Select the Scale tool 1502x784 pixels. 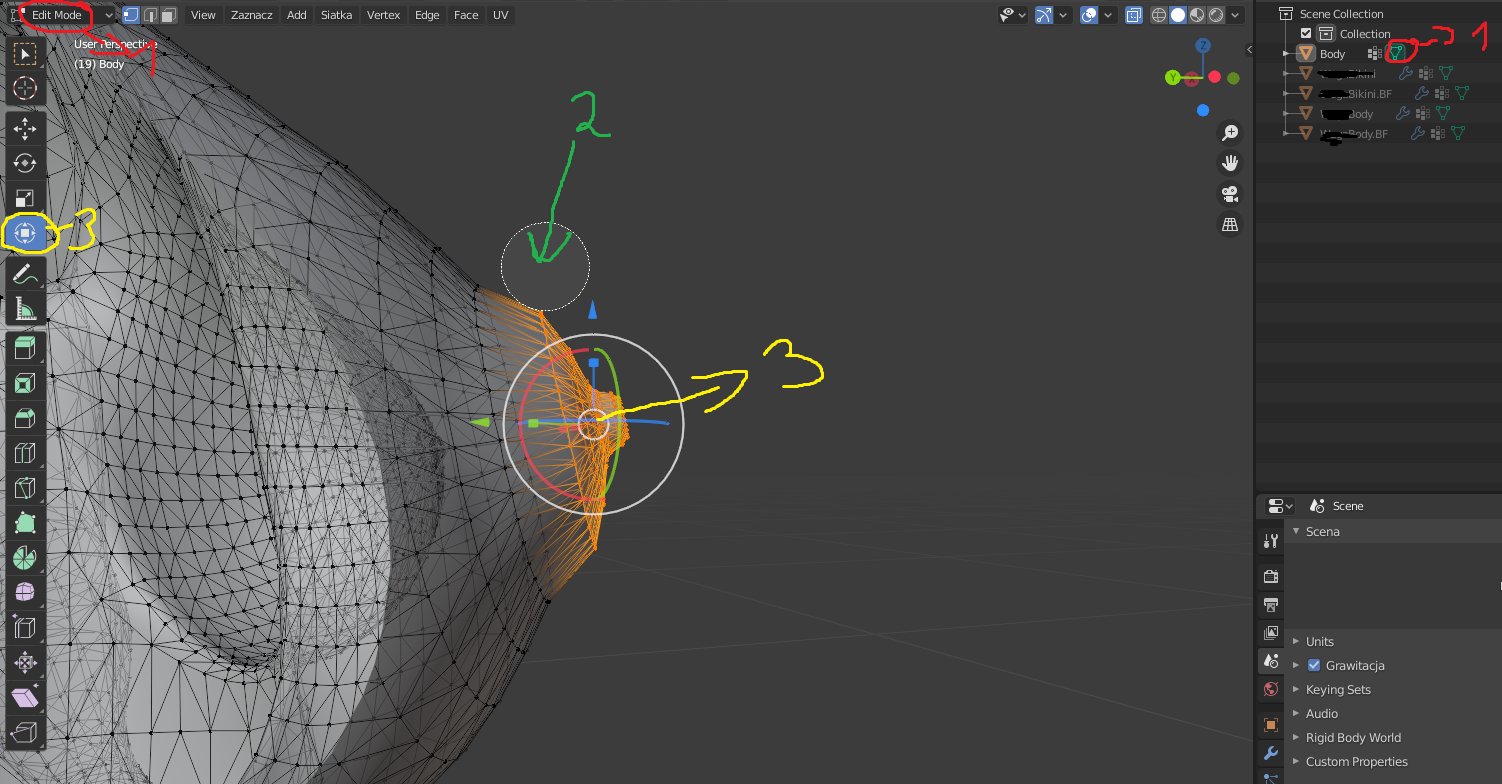pyautogui.click(x=24, y=198)
